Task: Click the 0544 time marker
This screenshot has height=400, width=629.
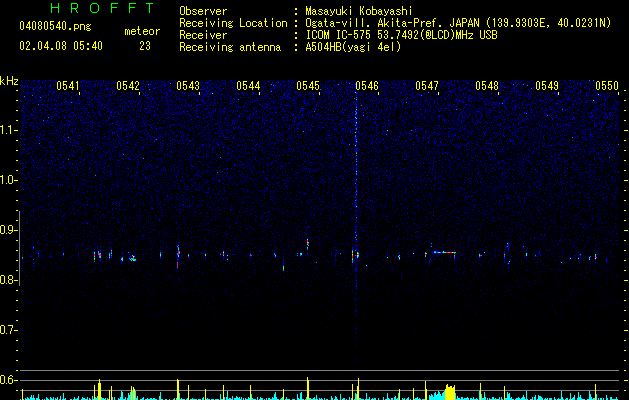Action: [x=248, y=86]
